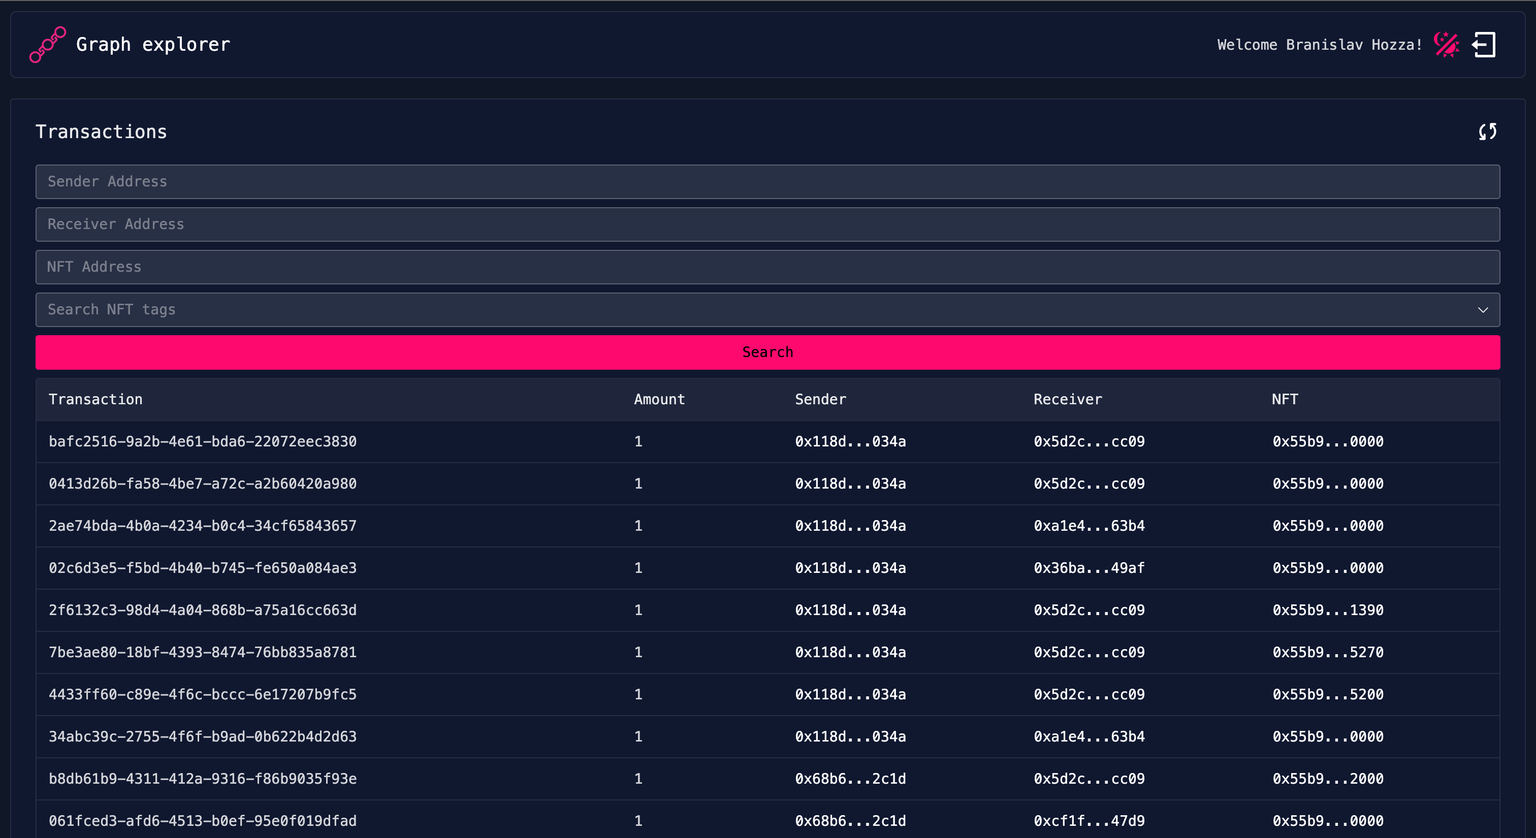Viewport: 1536px width, 838px height.
Task: Click amount value in 02c6d3e5 row
Action: click(x=638, y=567)
